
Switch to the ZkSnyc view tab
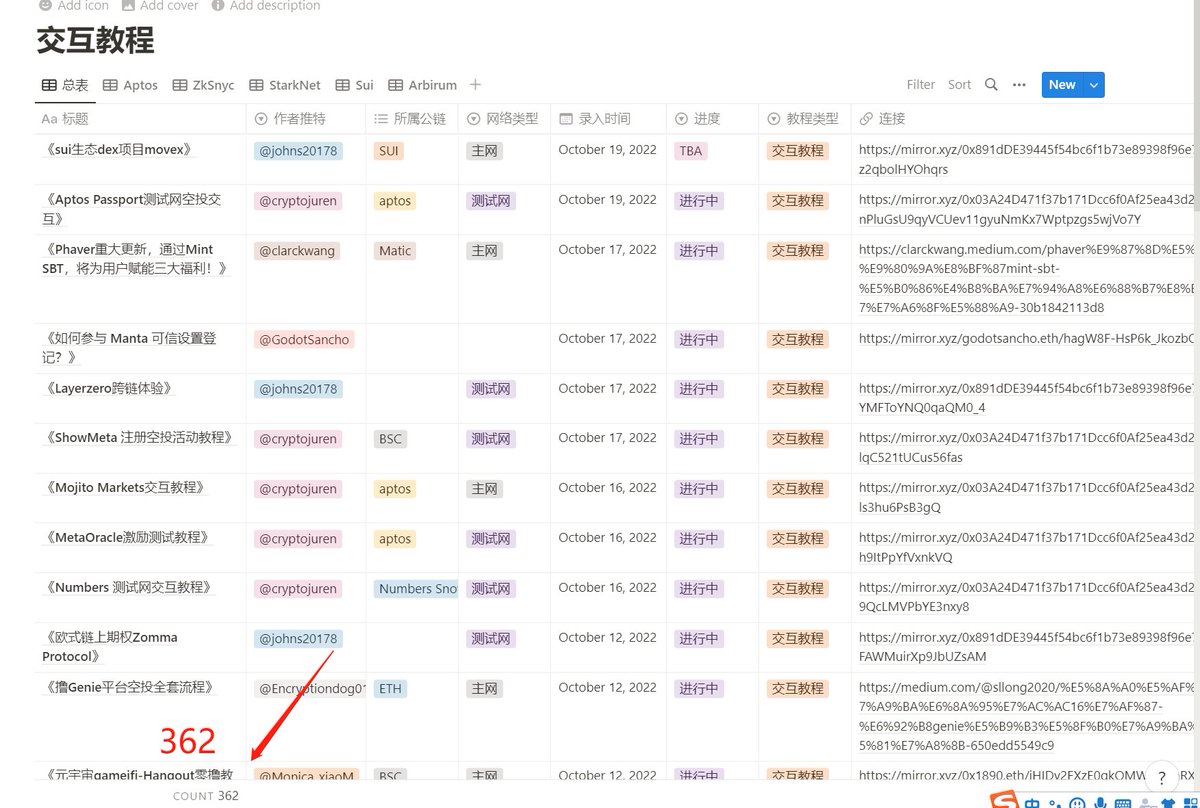(x=203, y=85)
